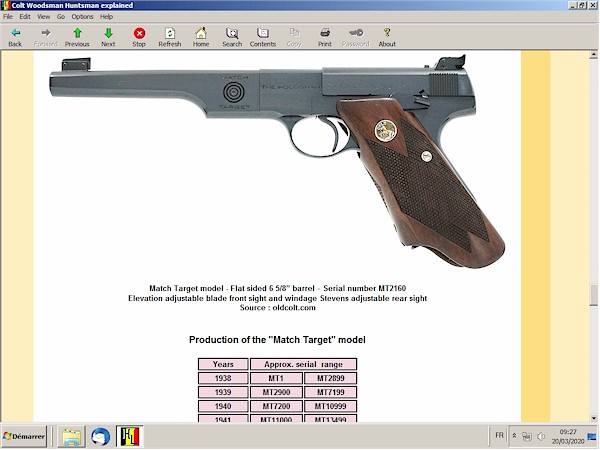Click the scrollbar up arrow
The image size is (600, 450).
pos(593,55)
